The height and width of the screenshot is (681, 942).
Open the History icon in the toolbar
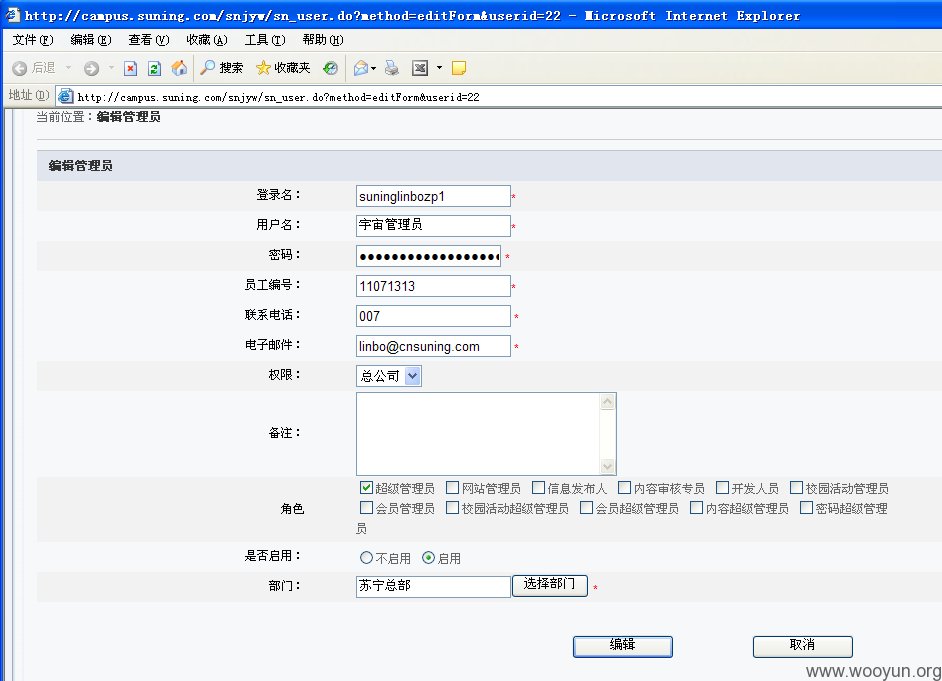coord(330,68)
